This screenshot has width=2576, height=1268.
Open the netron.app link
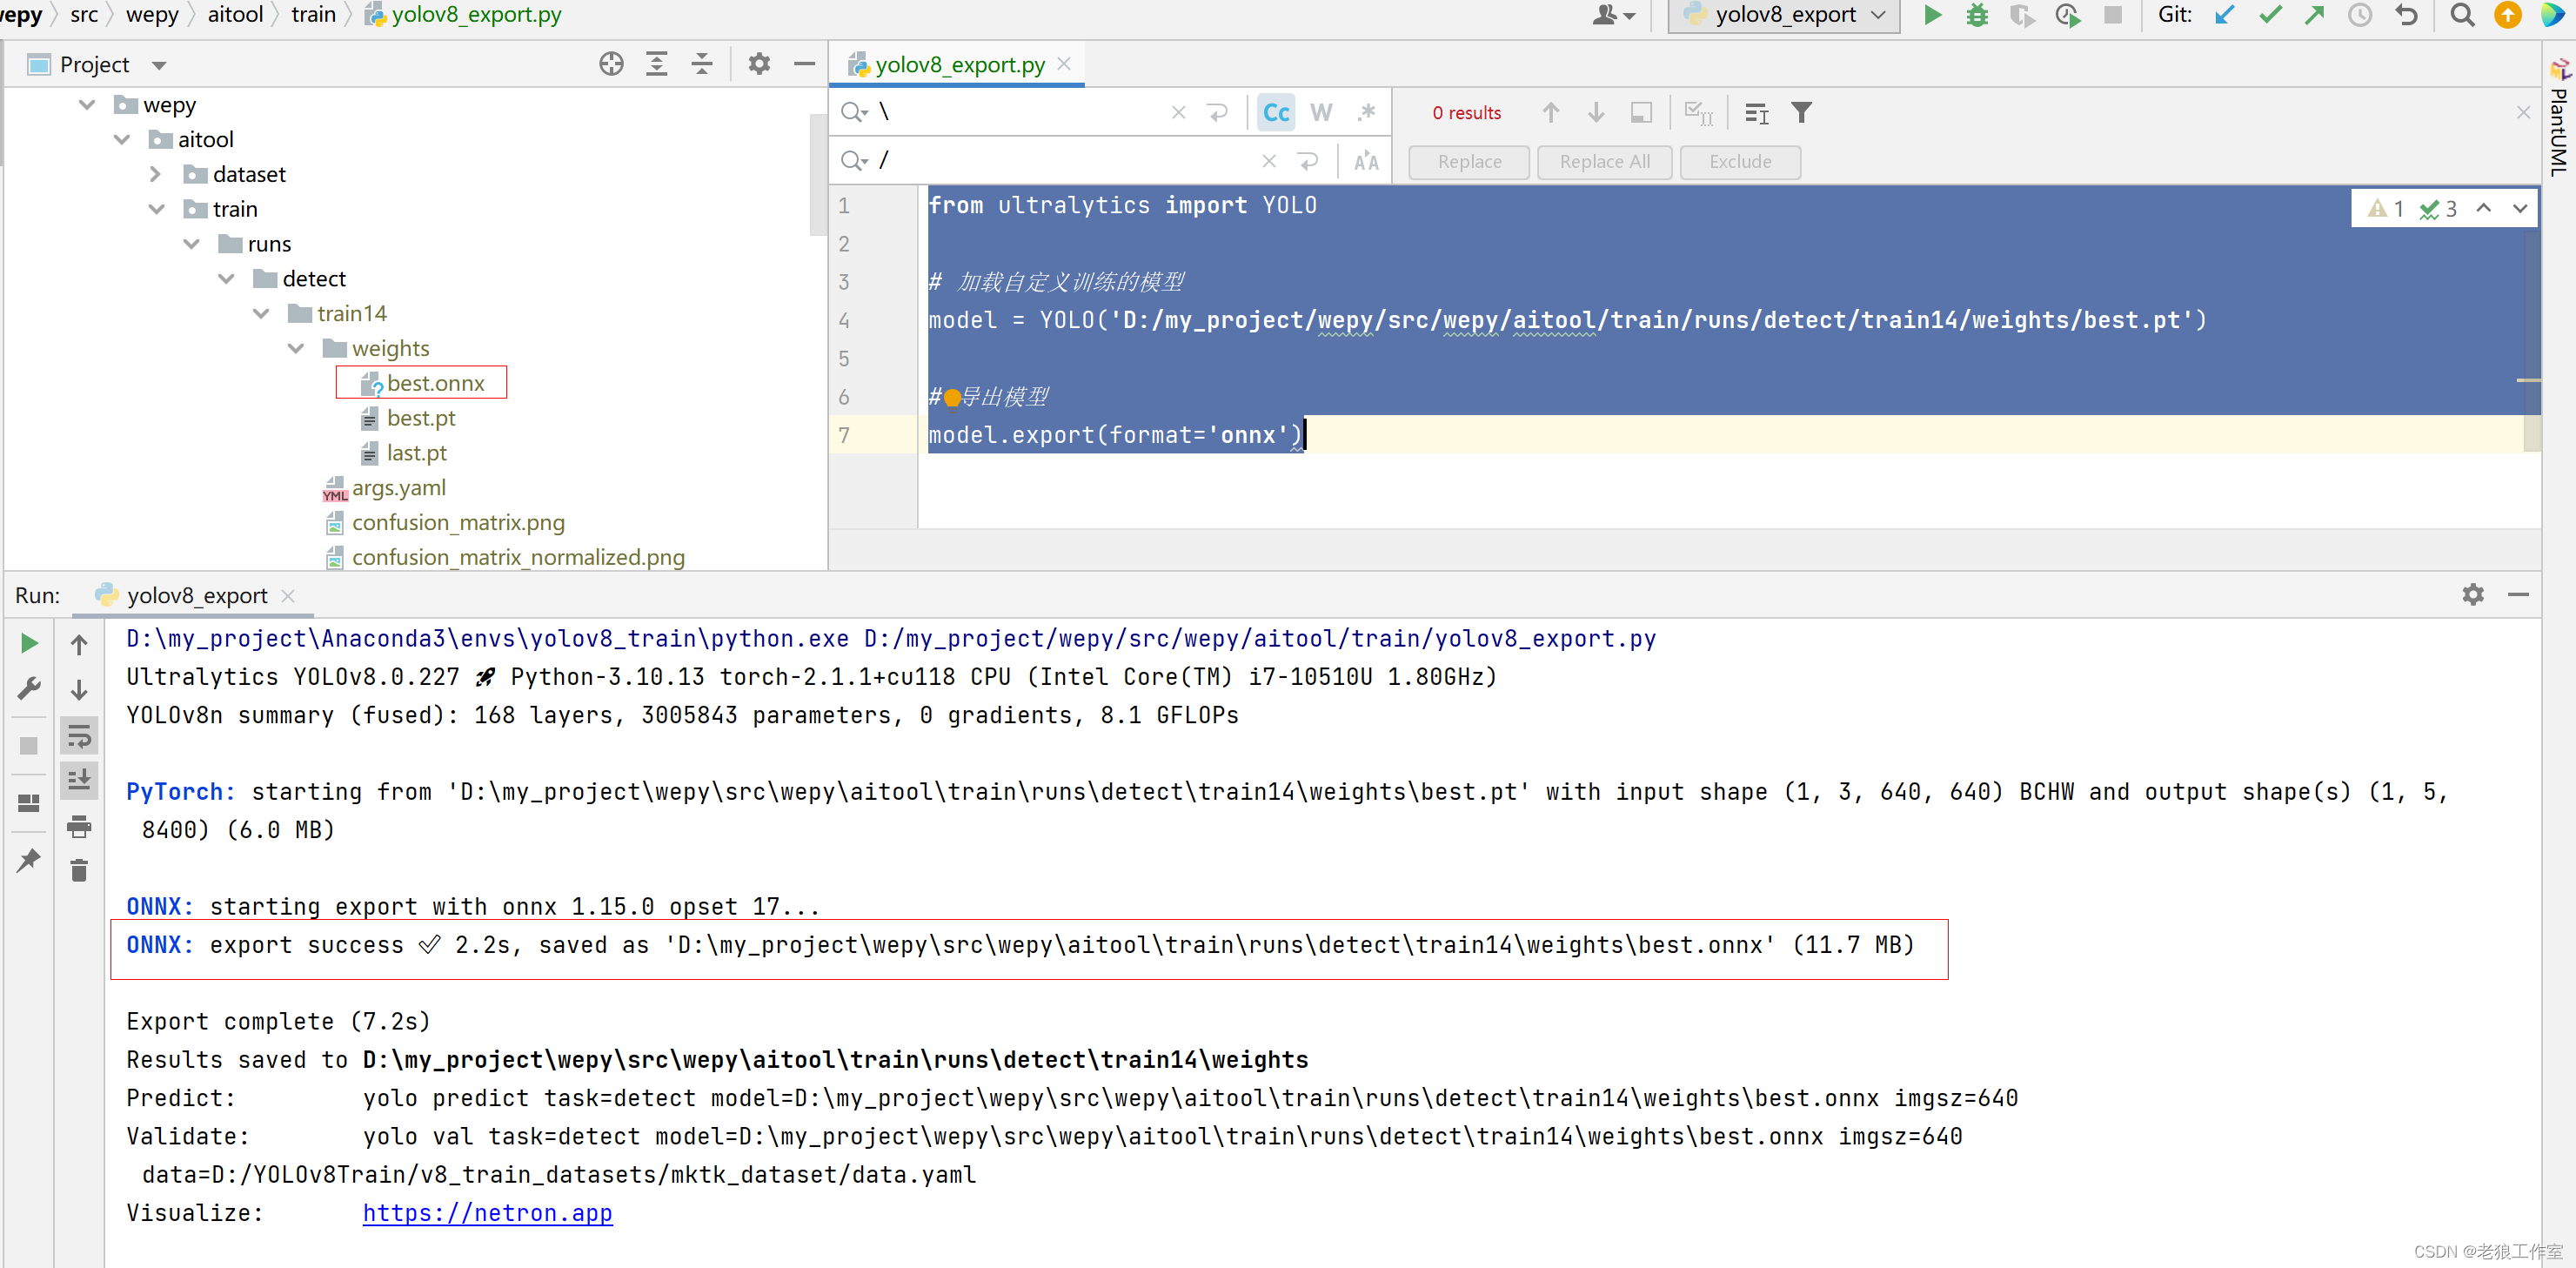click(487, 1213)
